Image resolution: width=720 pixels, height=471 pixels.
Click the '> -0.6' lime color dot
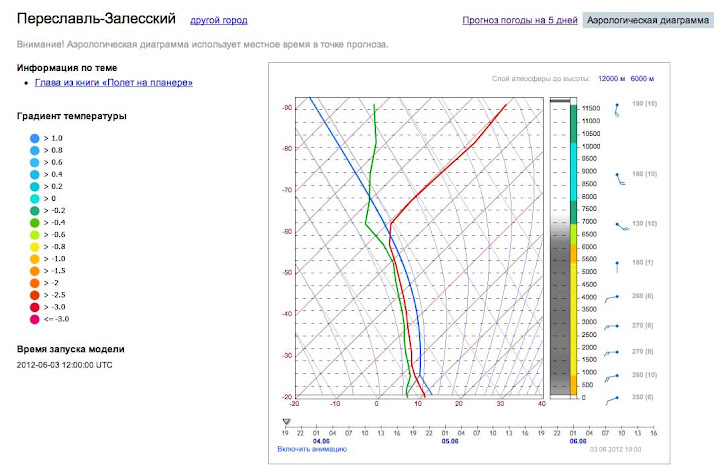coord(34,235)
